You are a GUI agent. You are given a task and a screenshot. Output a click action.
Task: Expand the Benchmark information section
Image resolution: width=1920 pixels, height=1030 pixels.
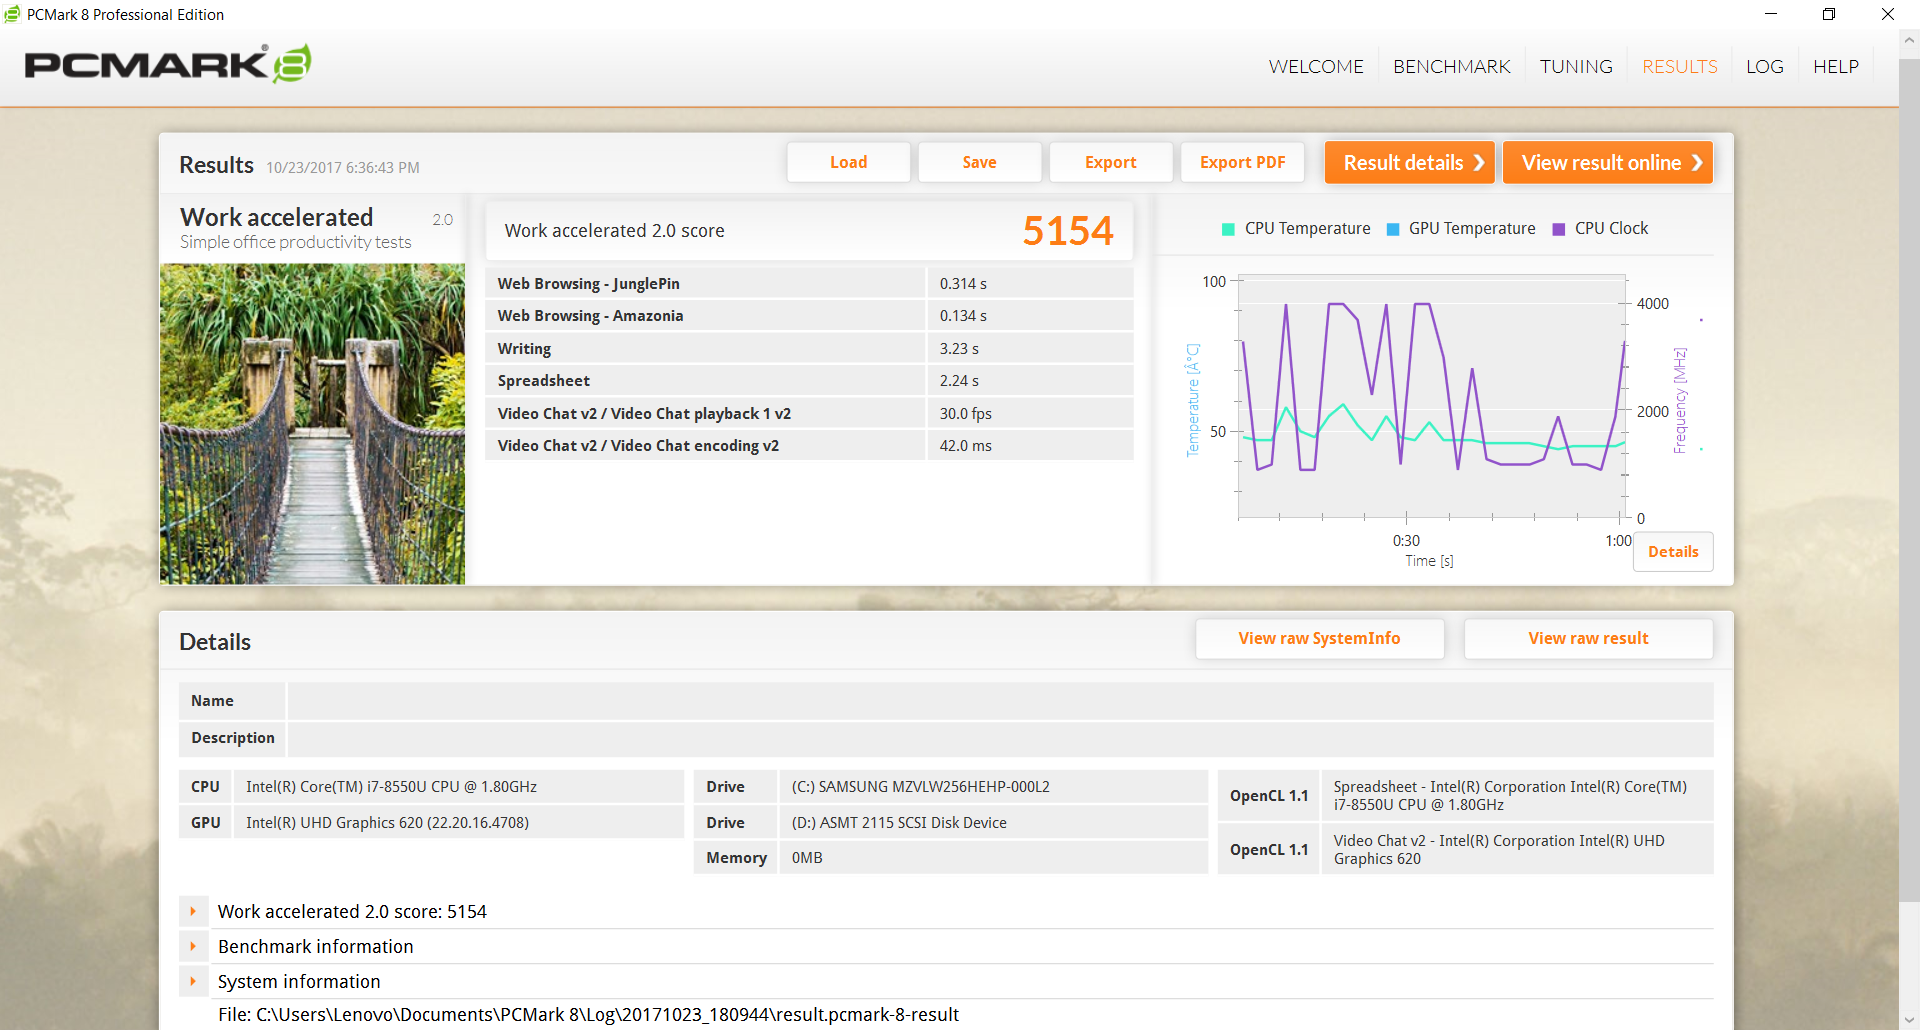(193, 947)
